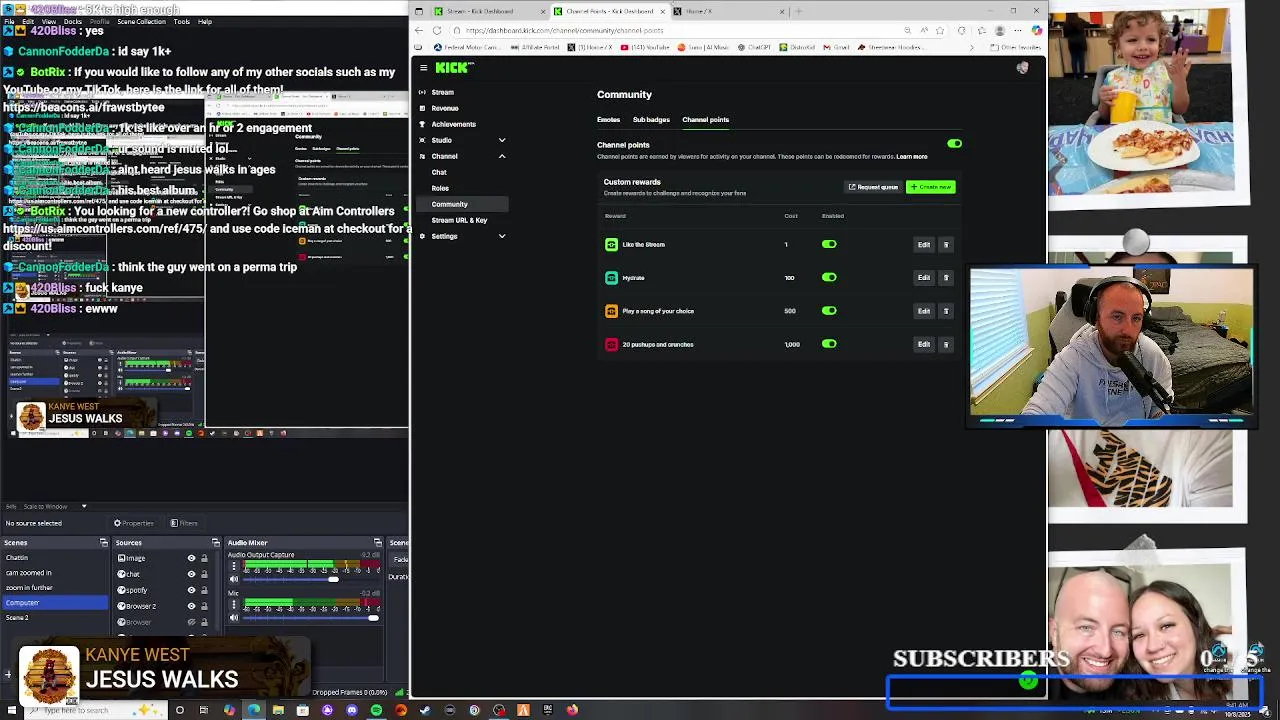Pop out the Sources dock in OBS

(x=217, y=543)
